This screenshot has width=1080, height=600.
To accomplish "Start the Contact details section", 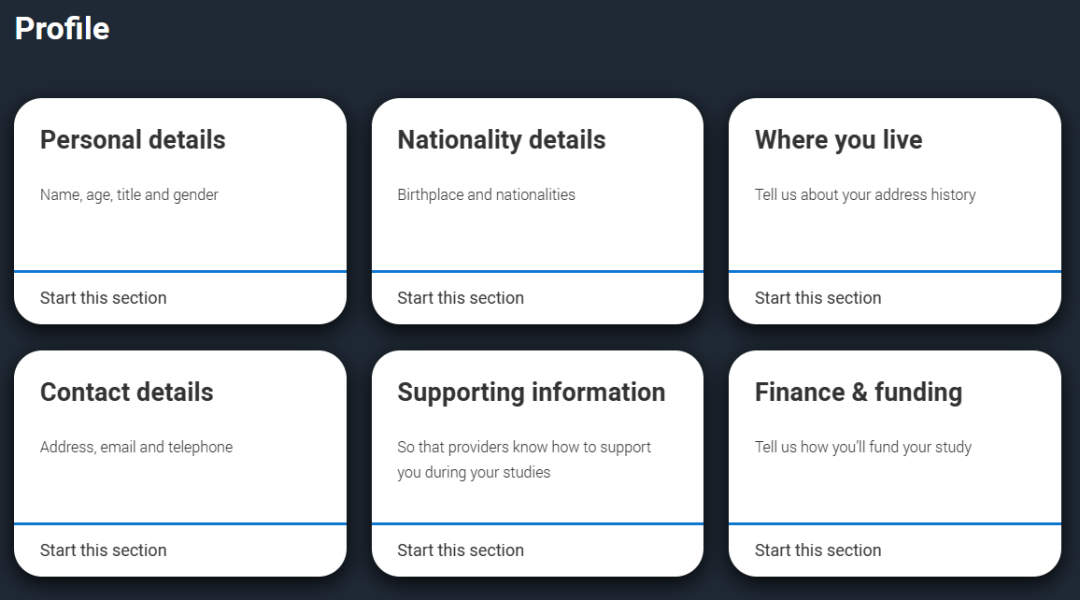I will pos(103,550).
